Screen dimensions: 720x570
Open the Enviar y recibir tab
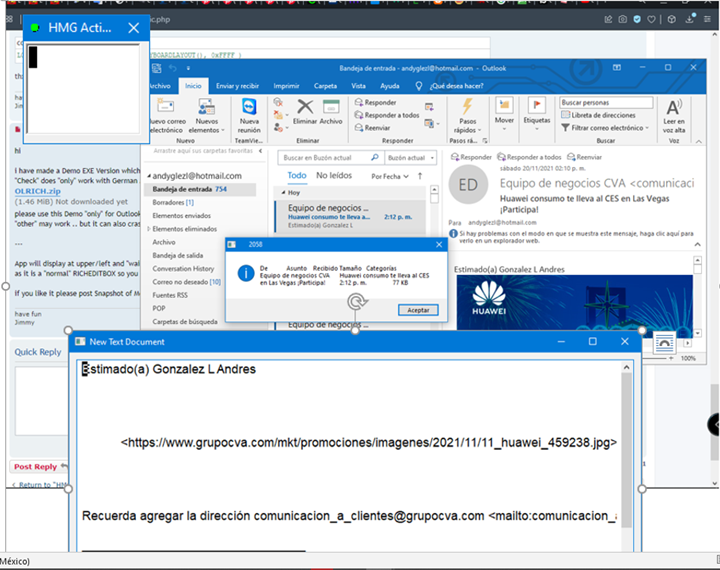237,86
